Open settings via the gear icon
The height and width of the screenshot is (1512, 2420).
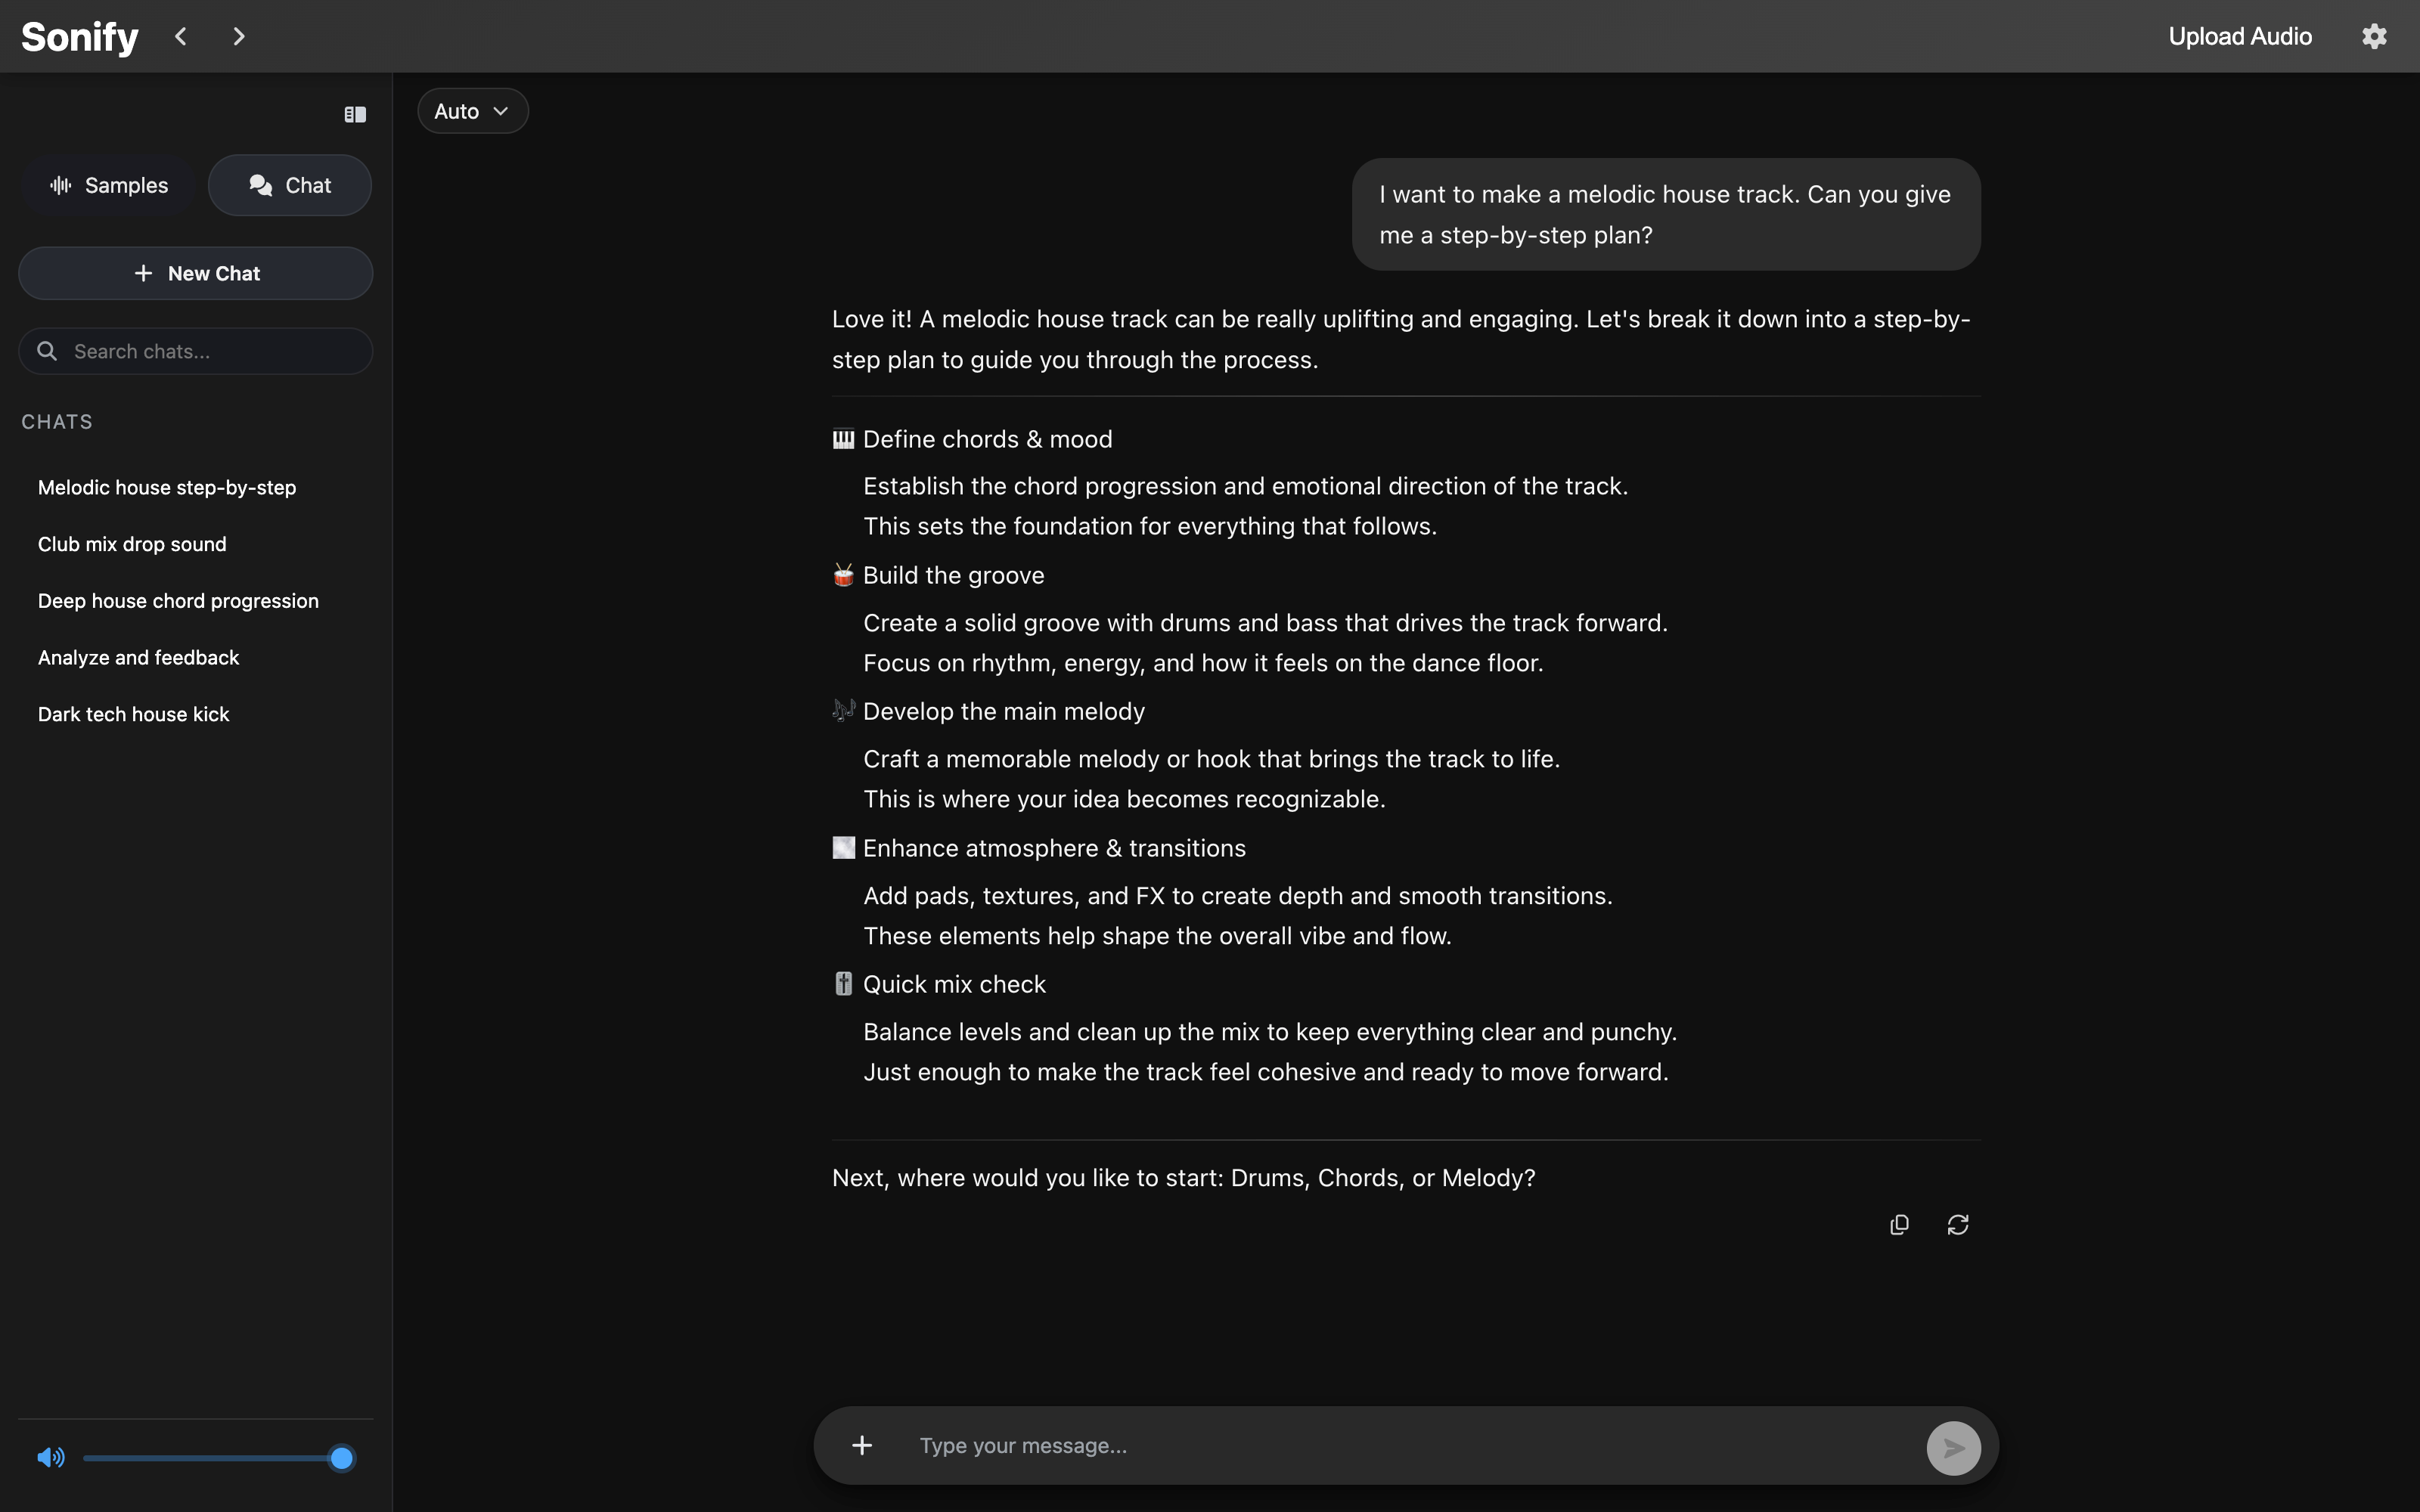tap(2374, 37)
